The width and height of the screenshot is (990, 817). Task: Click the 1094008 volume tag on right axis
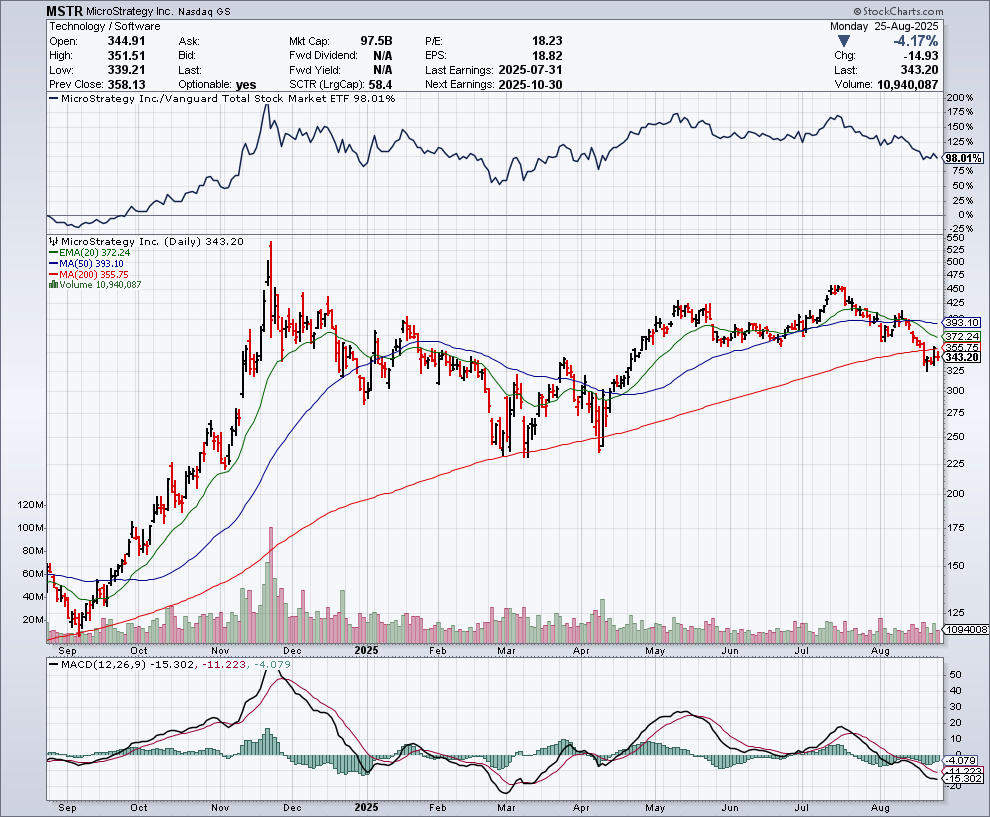[x=966, y=629]
